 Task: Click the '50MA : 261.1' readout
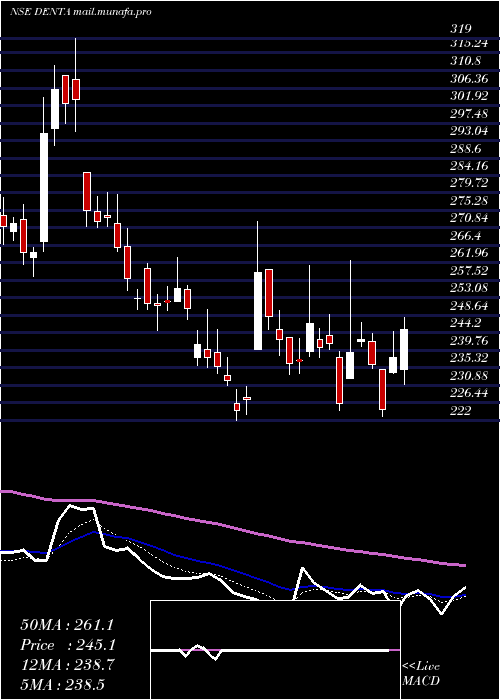coord(68,625)
